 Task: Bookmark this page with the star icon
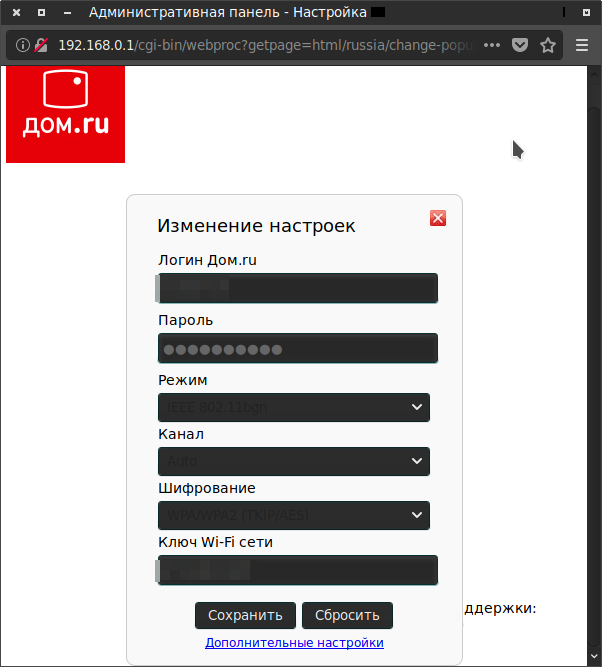click(x=548, y=45)
